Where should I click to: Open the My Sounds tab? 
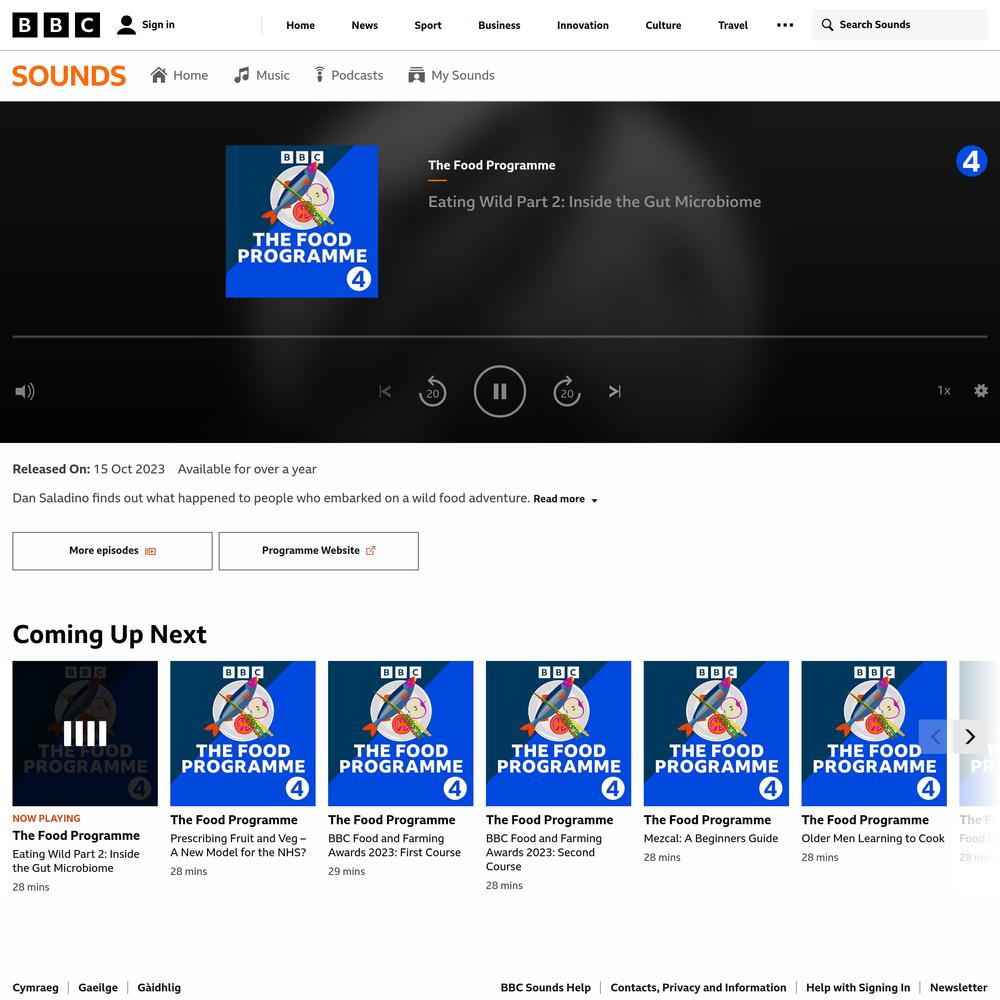click(x=452, y=75)
